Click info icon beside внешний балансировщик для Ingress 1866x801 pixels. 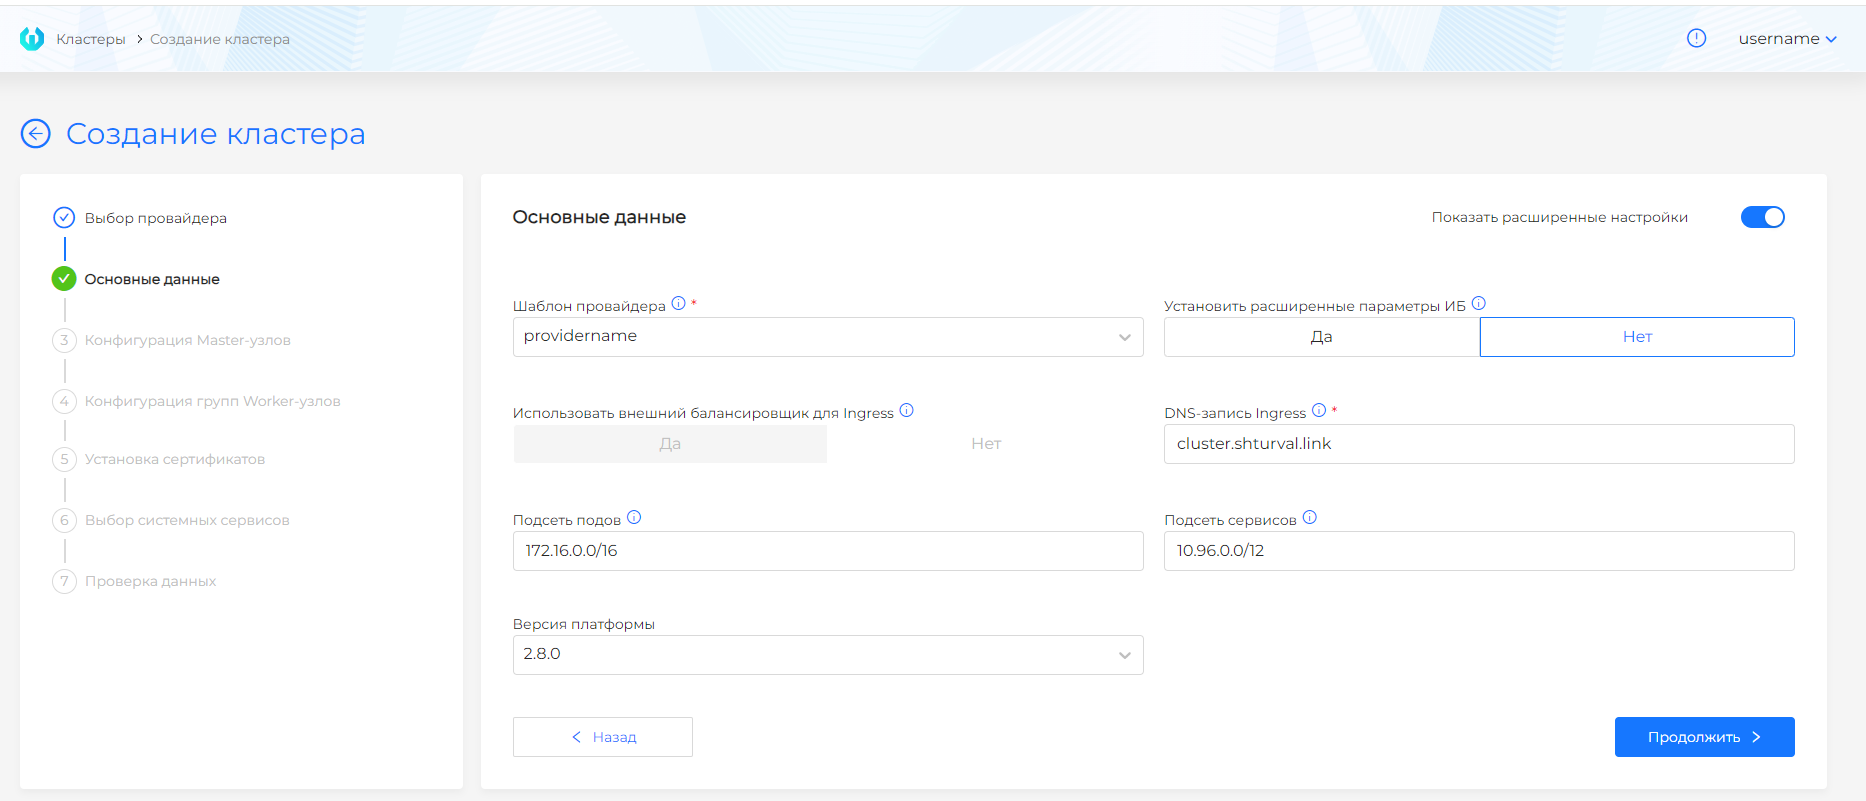pos(907,411)
